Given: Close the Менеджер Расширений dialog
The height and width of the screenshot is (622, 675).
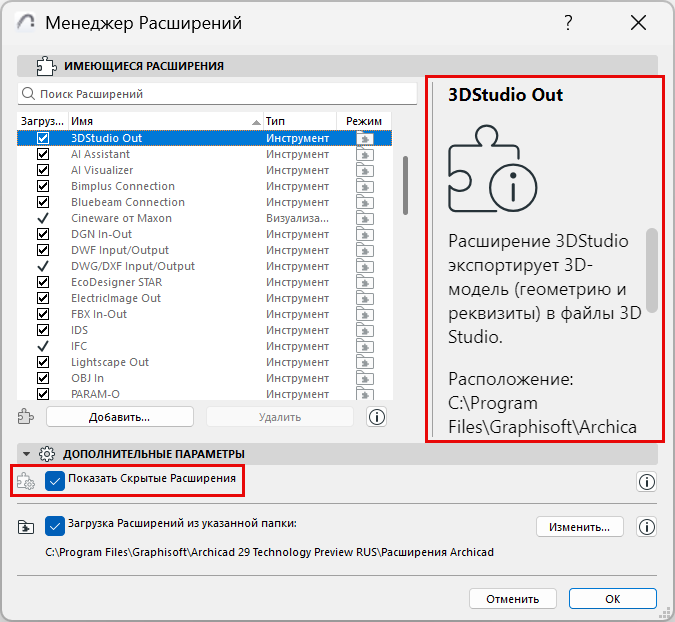Looking at the screenshot, I should 638,22.
